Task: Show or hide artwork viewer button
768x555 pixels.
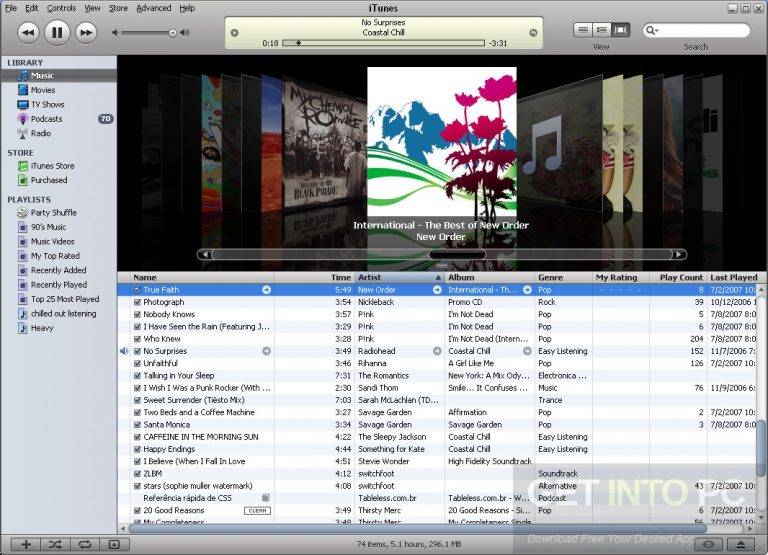Action: (x=114, y=544)
